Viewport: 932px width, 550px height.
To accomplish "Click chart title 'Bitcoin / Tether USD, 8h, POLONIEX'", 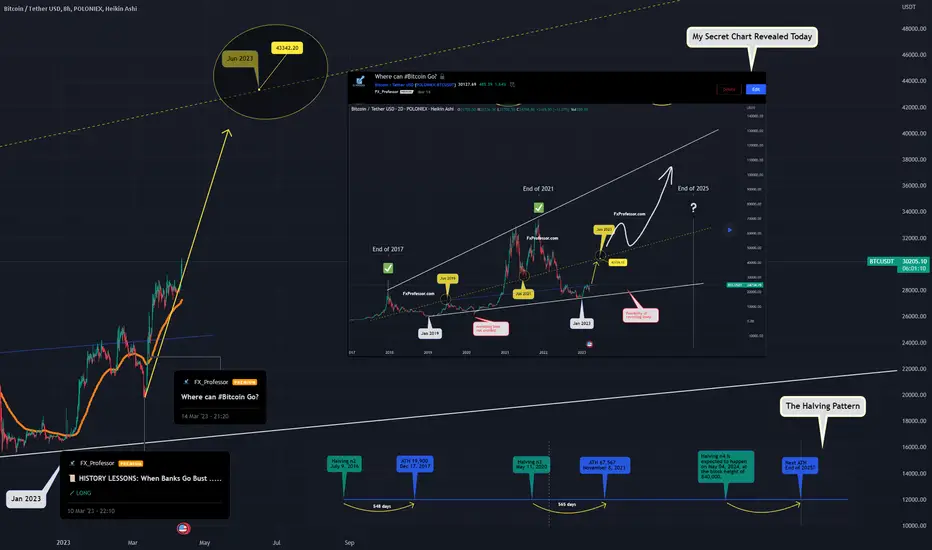I will click(70, 8).
